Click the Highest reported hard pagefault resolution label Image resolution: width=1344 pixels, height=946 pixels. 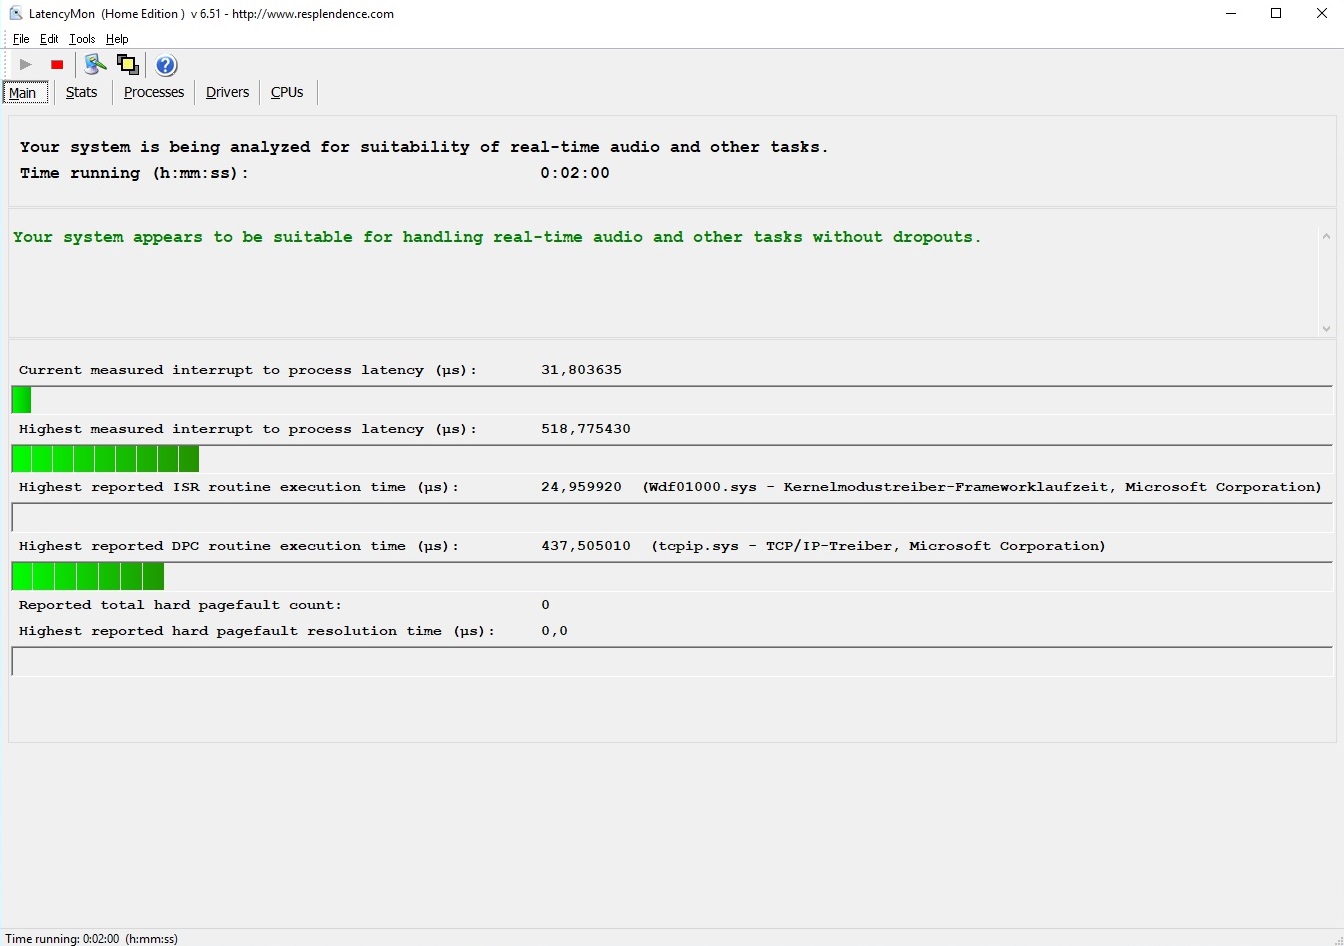coord(257,631)
